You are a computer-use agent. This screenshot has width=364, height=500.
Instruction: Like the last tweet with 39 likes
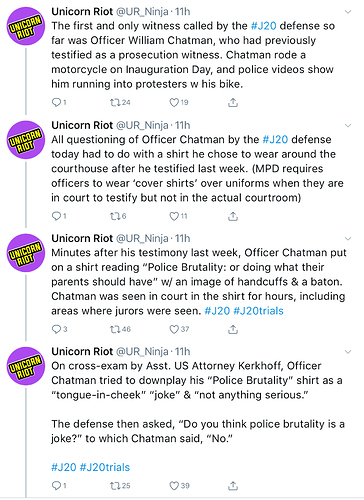click(x=174, y=486)
